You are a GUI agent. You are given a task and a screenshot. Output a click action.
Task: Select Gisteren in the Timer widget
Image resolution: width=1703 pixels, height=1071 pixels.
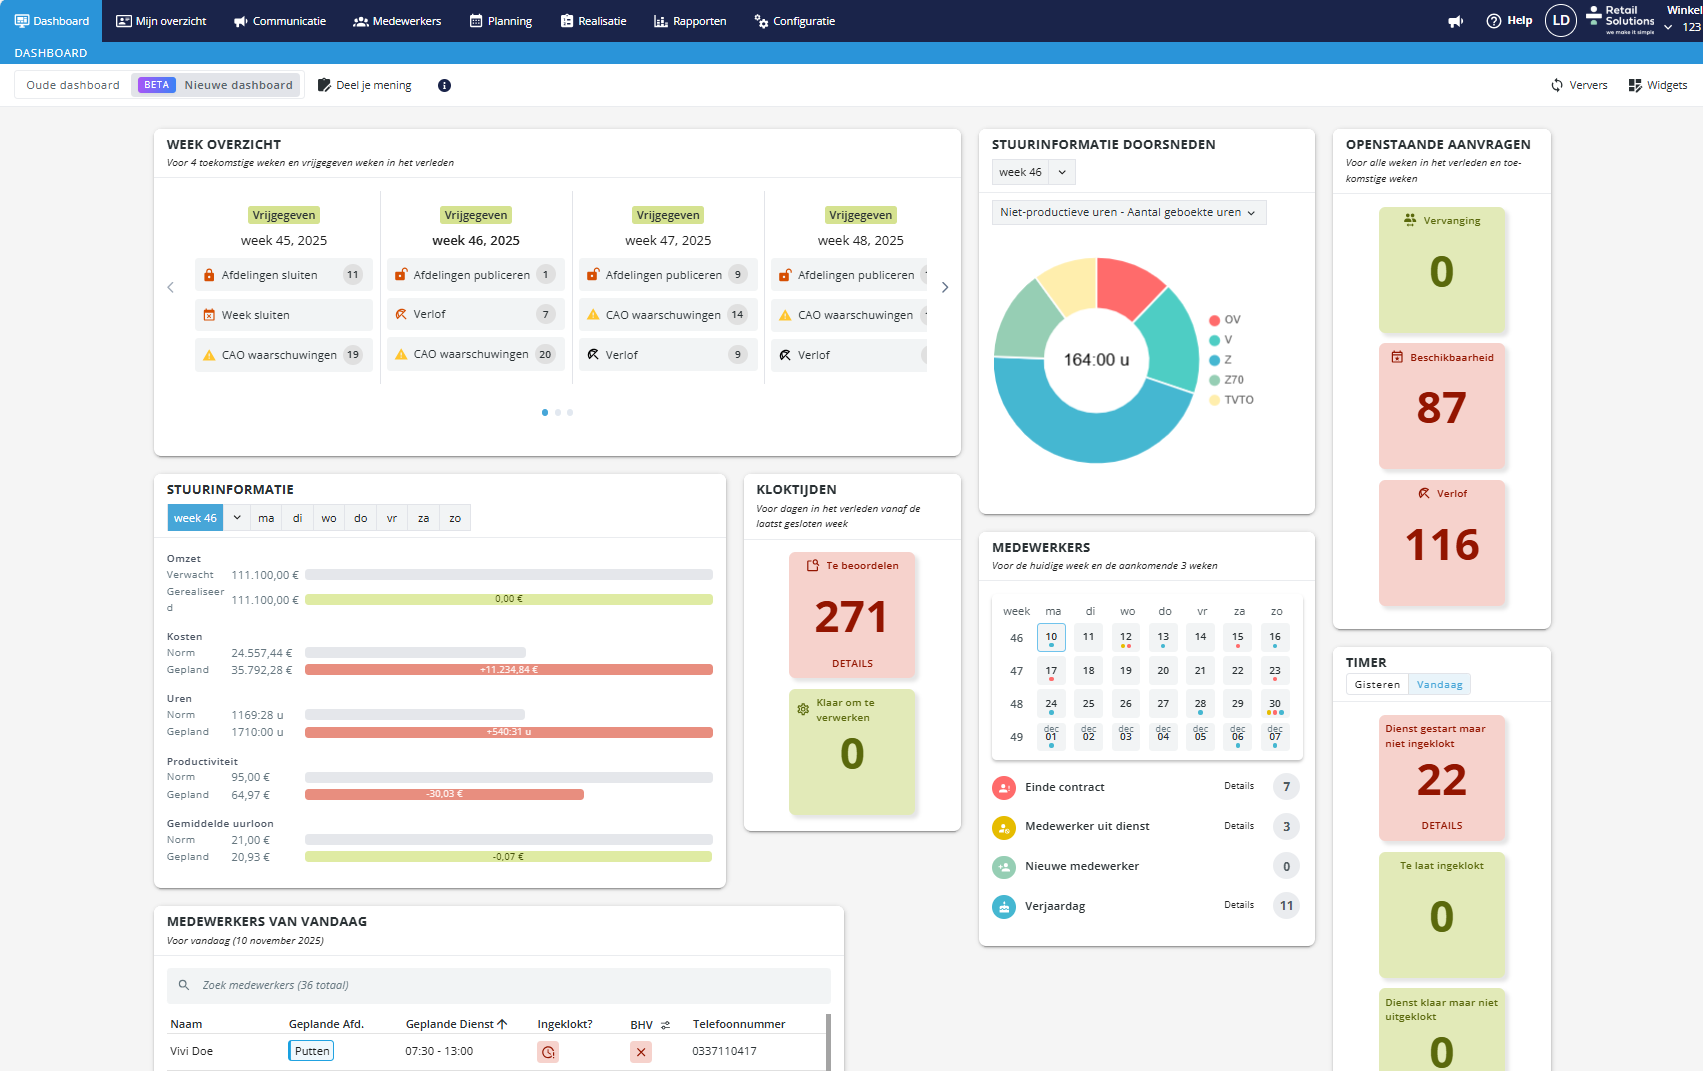point(1377,685)
